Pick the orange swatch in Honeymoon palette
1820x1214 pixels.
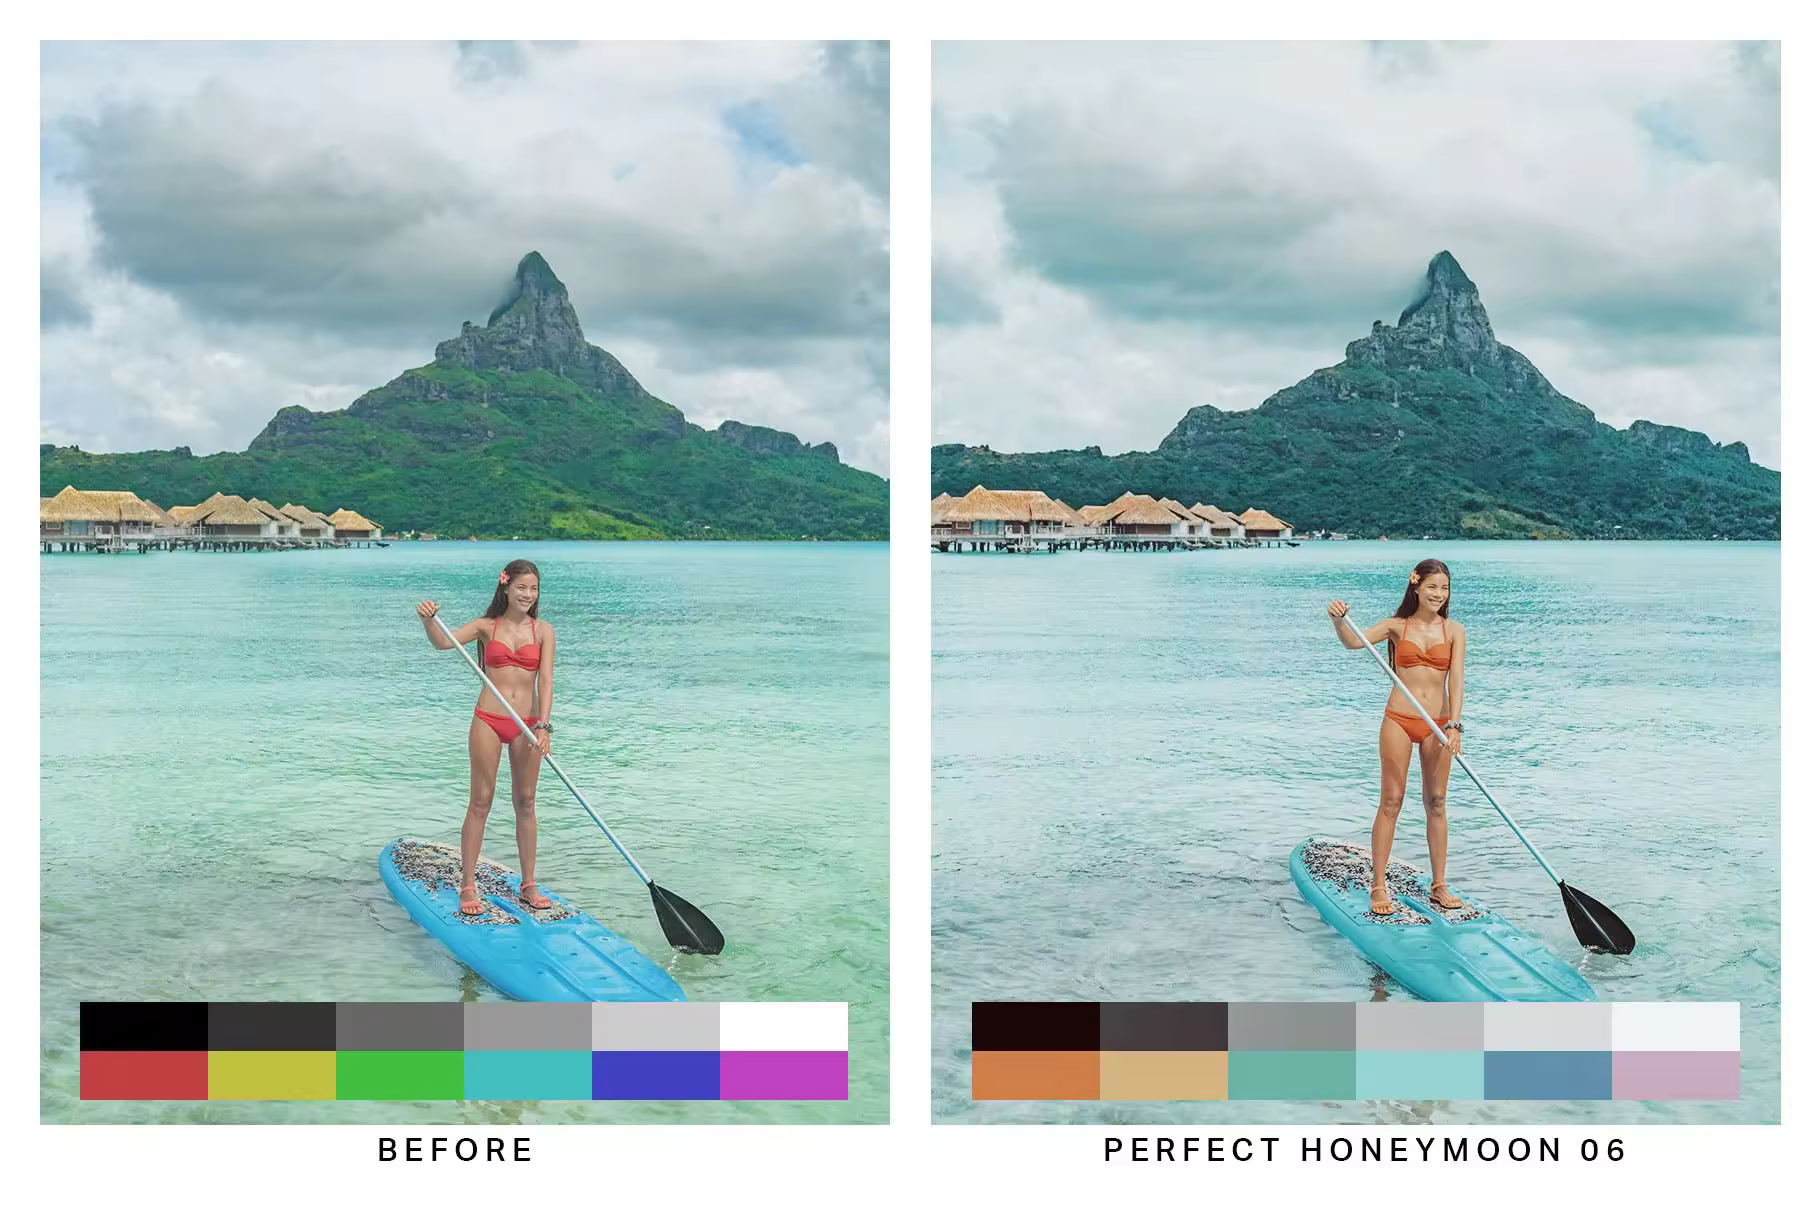1036,1075
